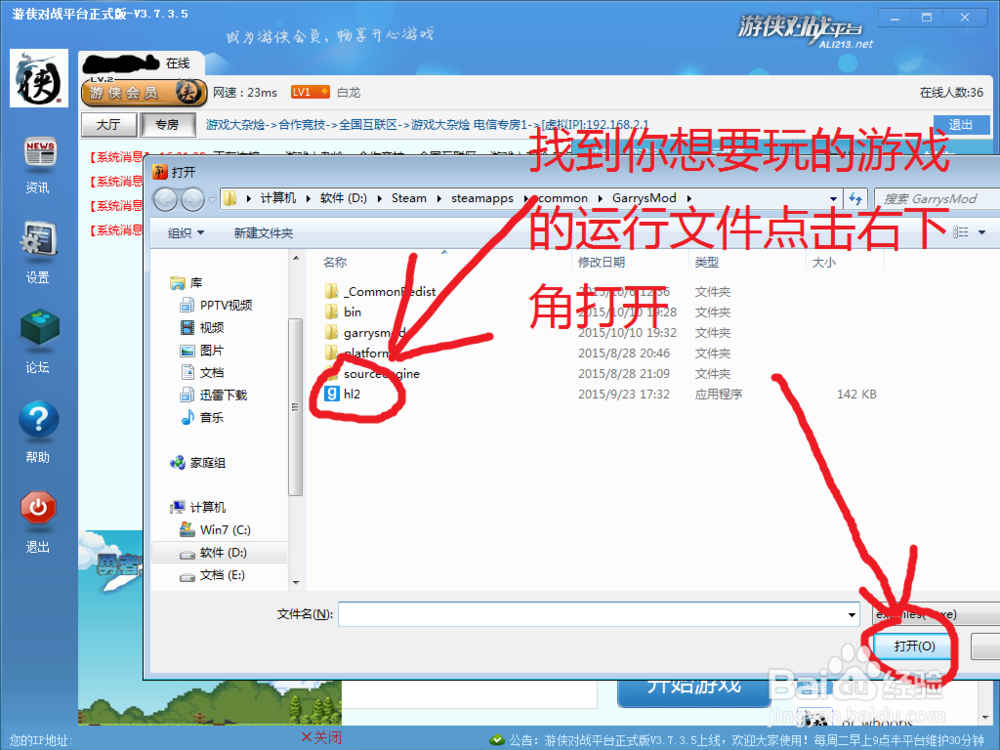Screen dimensions: 1000x750
Task: Expand the 文件名 combo box dropdown arrow
Action: 852,614
